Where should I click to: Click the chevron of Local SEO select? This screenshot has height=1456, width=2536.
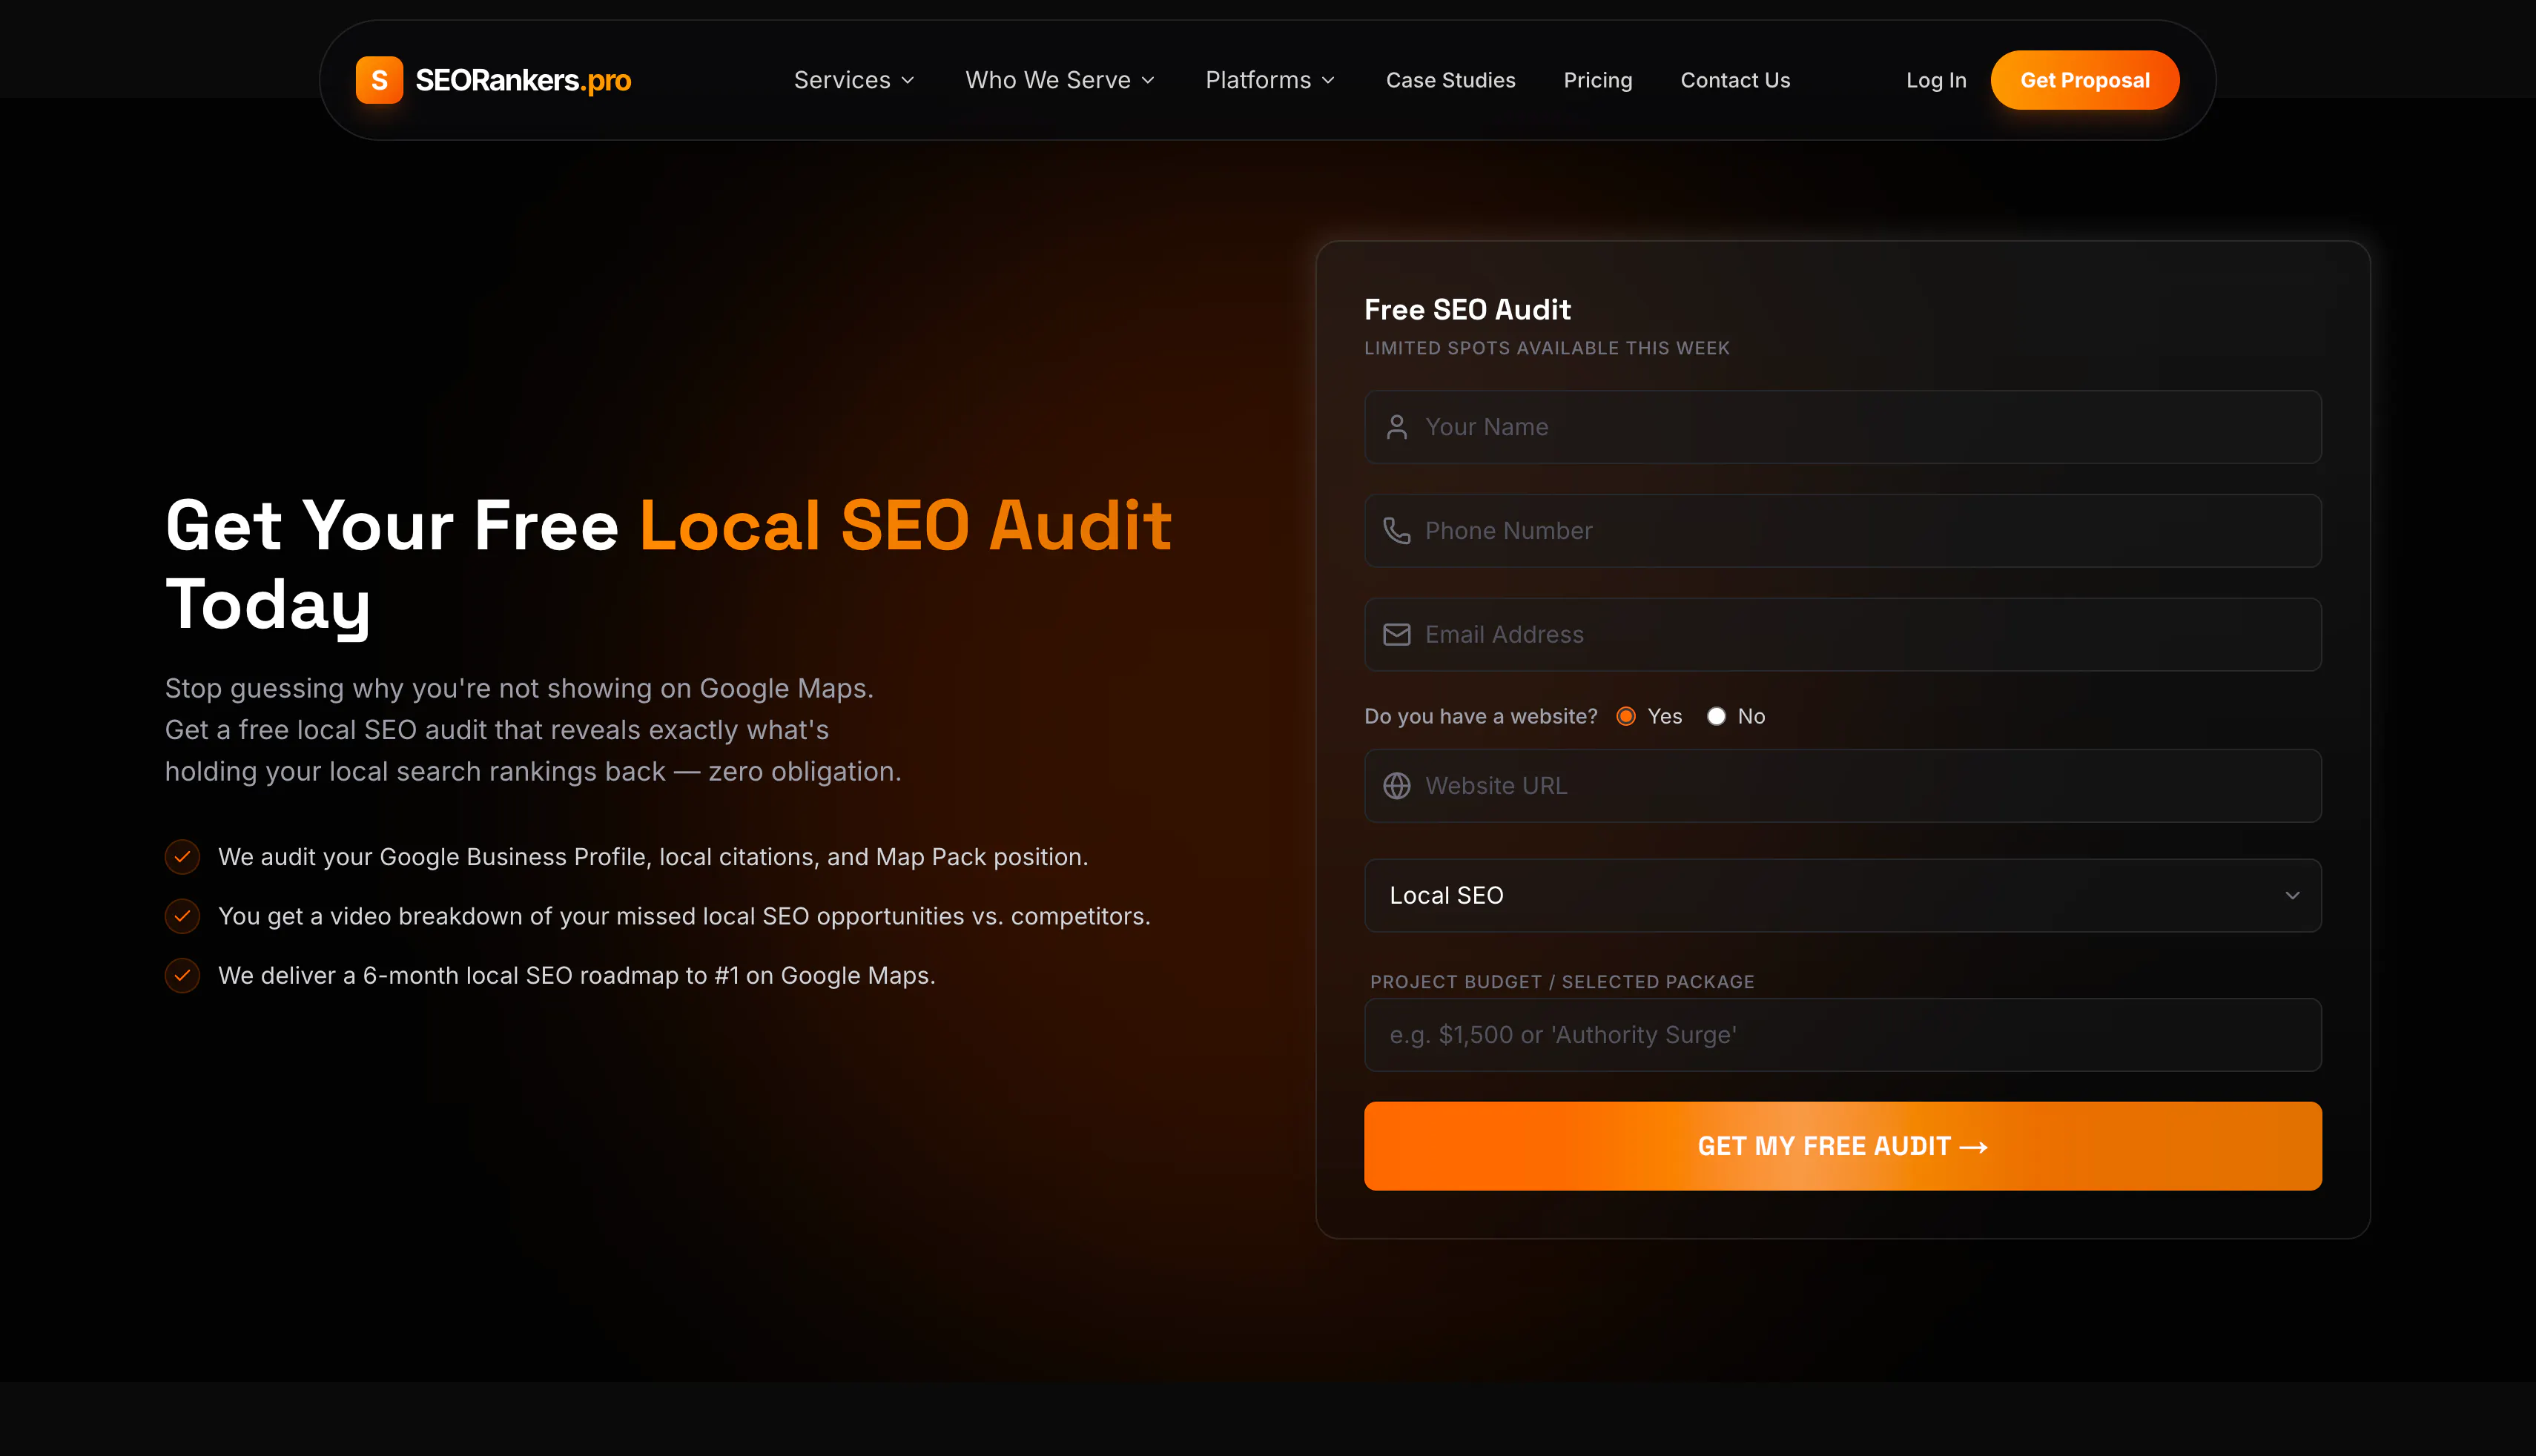click(2292, 895)
